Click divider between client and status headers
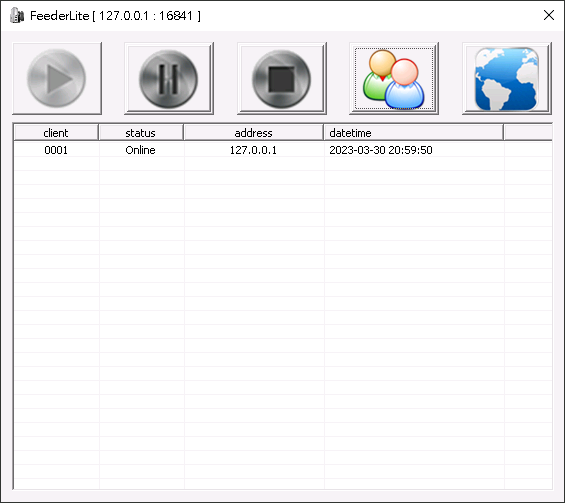Image resolution: width=565 pixels, height=503 pixels. (99, 133)
